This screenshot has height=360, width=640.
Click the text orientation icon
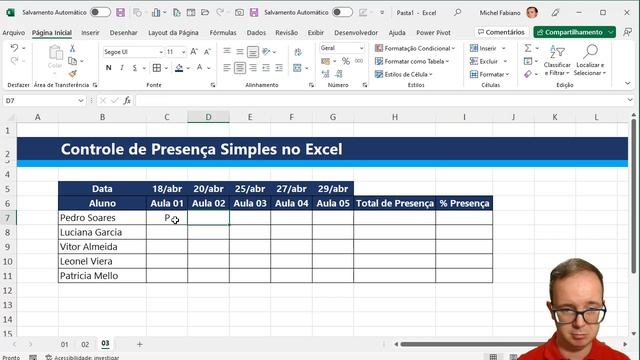(x=267, y=51)
